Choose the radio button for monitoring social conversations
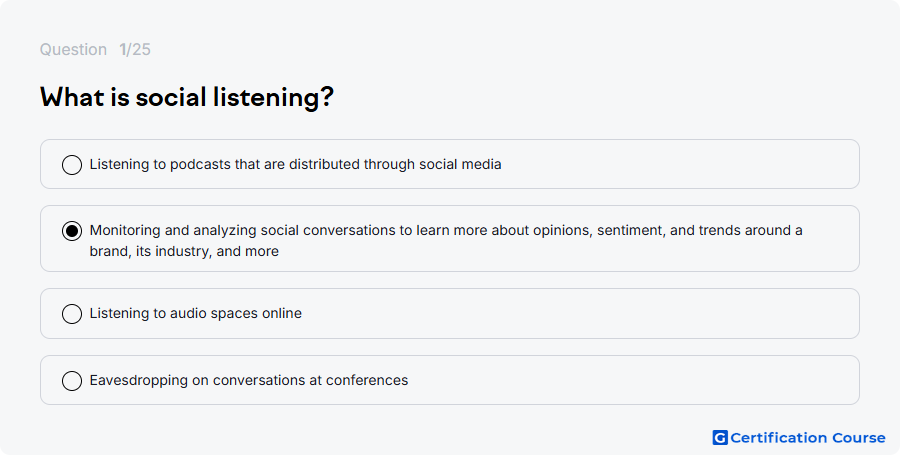 (x=72, y=231)
